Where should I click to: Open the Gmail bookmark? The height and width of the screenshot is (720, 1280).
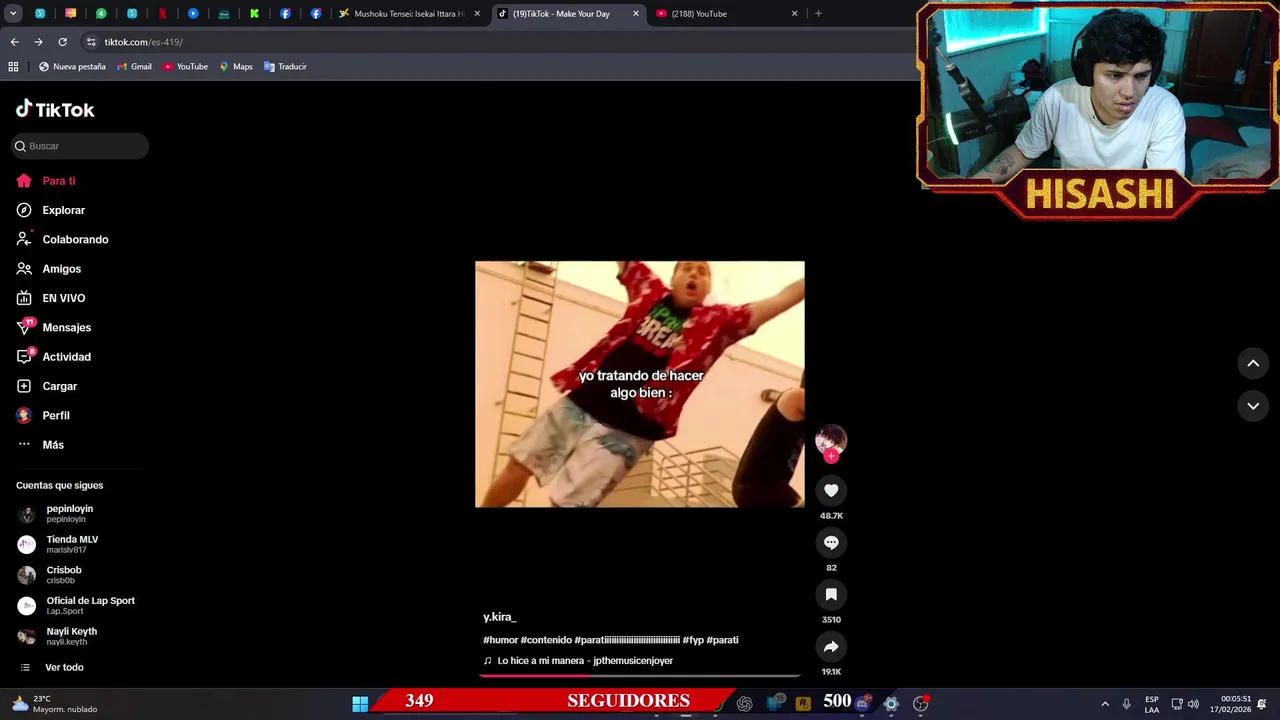point(134,67)
